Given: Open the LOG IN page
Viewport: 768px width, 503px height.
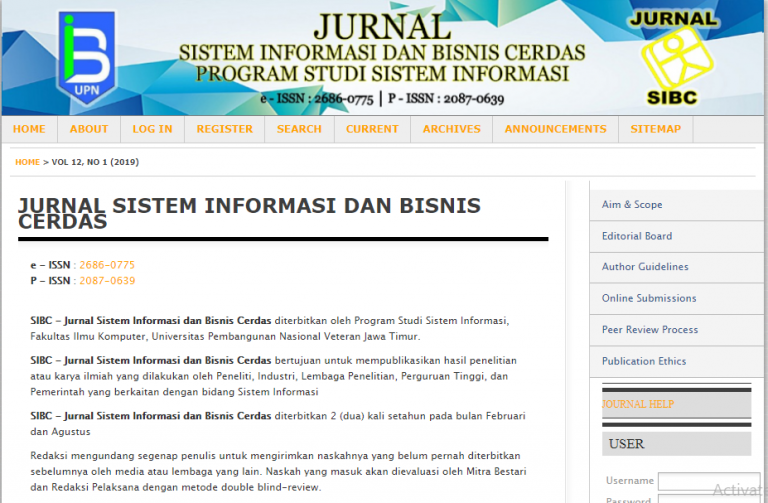Looking at the screenshot, I should point(152,129).
